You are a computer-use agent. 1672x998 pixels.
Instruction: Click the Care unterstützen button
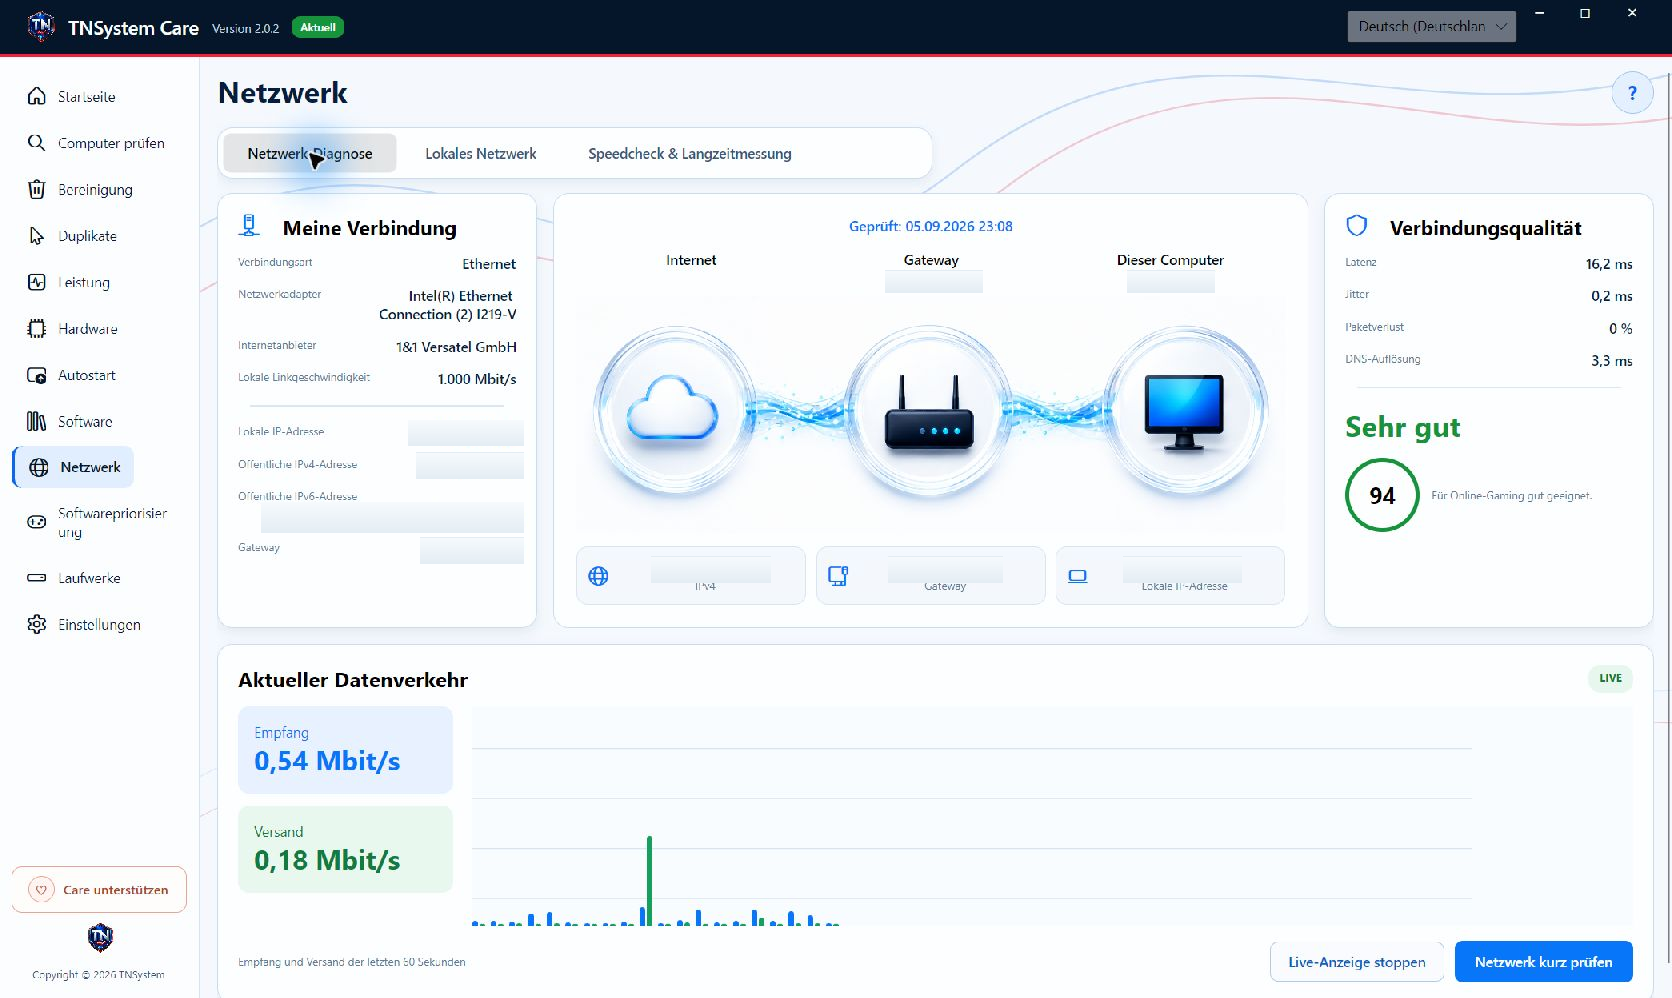(x=99, y=890)
